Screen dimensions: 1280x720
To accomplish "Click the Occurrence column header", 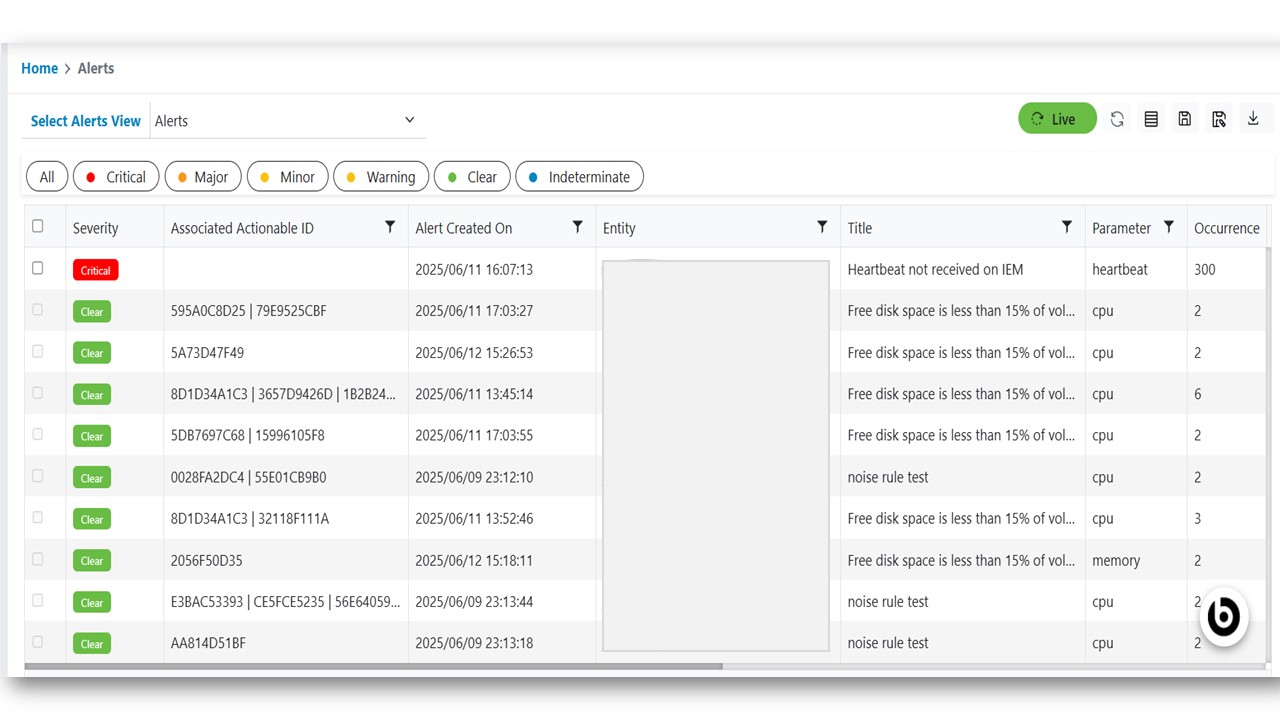I will point(1227,228).
